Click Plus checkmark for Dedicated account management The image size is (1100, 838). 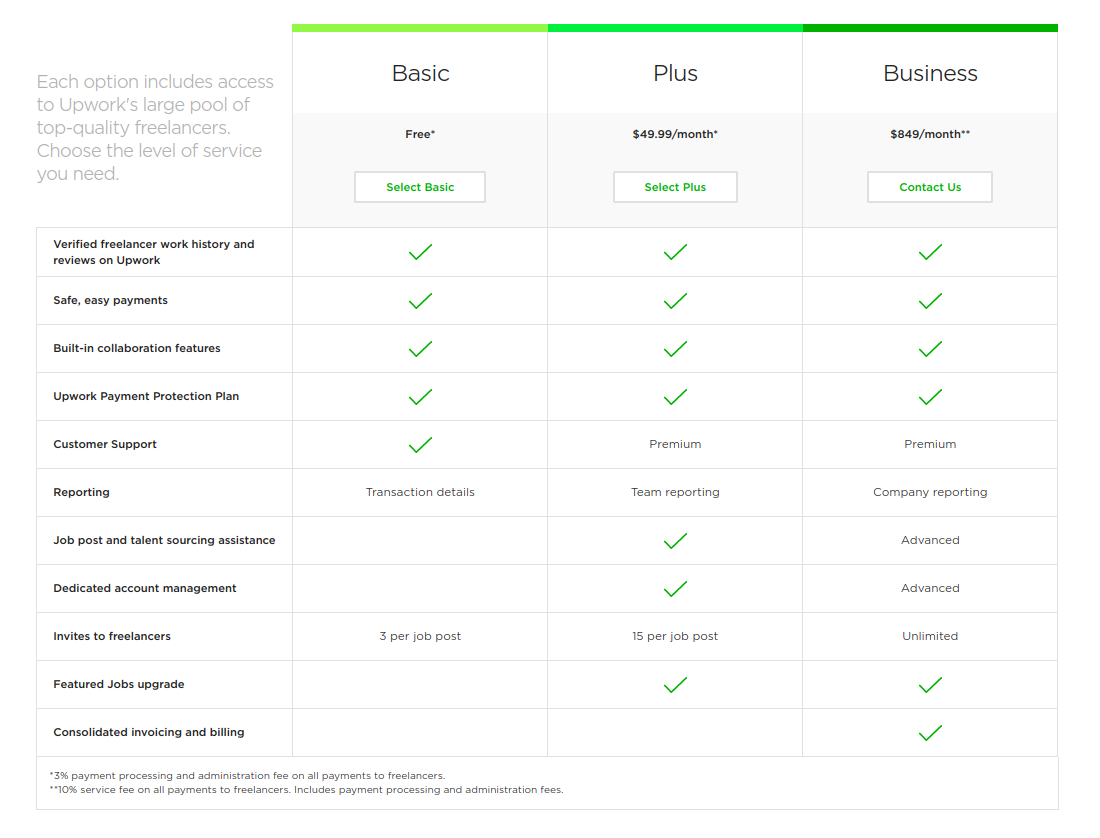click(x=675, y=588)
